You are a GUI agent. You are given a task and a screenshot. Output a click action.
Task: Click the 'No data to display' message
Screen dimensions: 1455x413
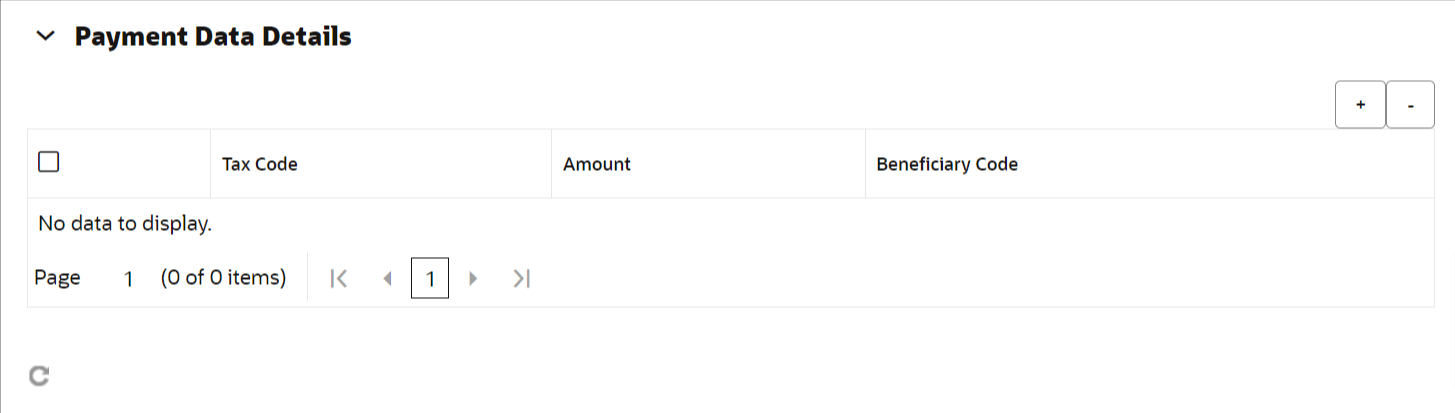tap(125, 224)
